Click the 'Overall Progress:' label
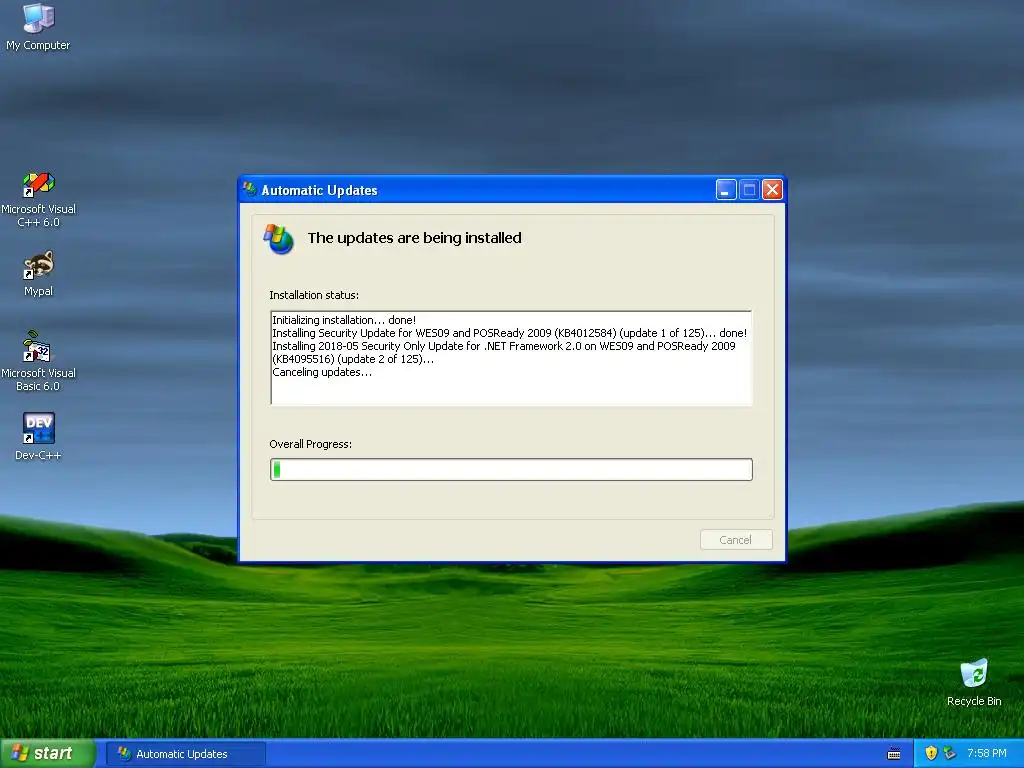1024x768 pixels. (x=311, y=444)
